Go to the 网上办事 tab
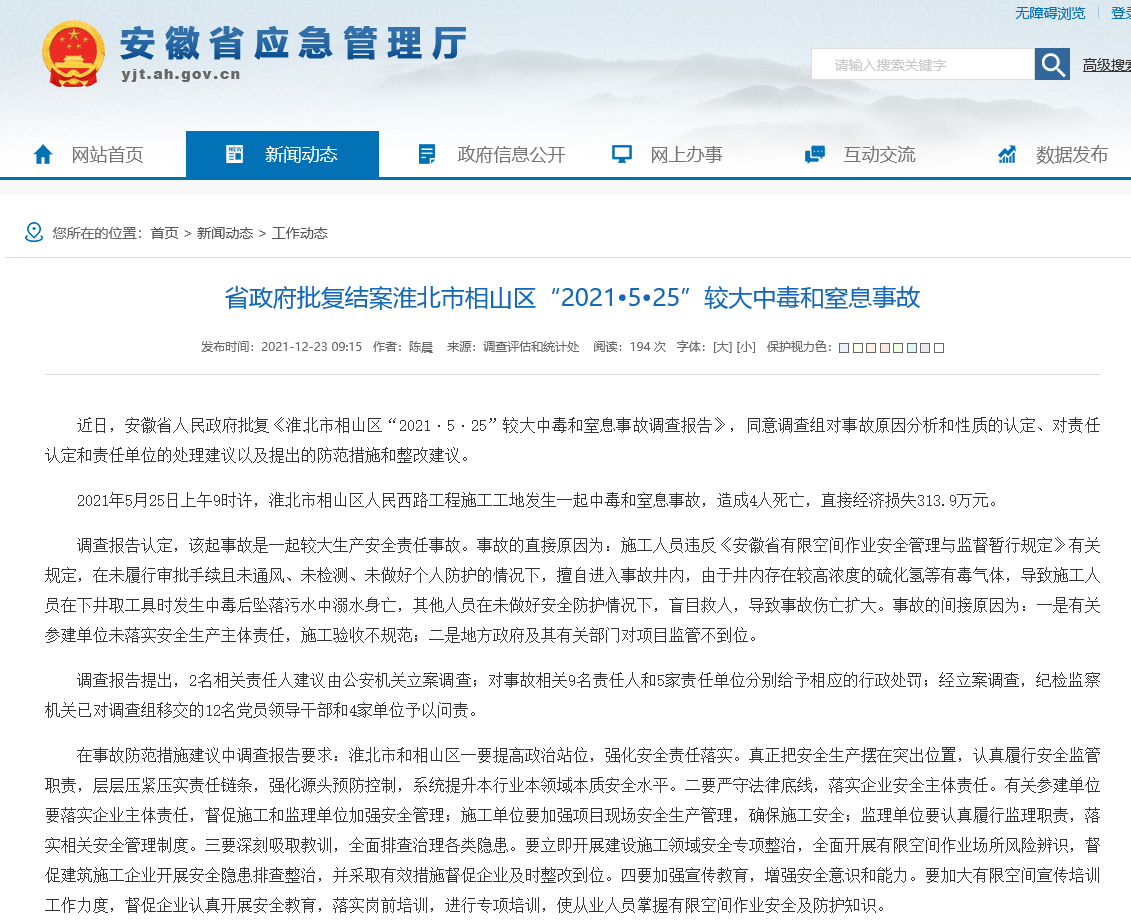 pyautogui.click(x=686, y=155)
